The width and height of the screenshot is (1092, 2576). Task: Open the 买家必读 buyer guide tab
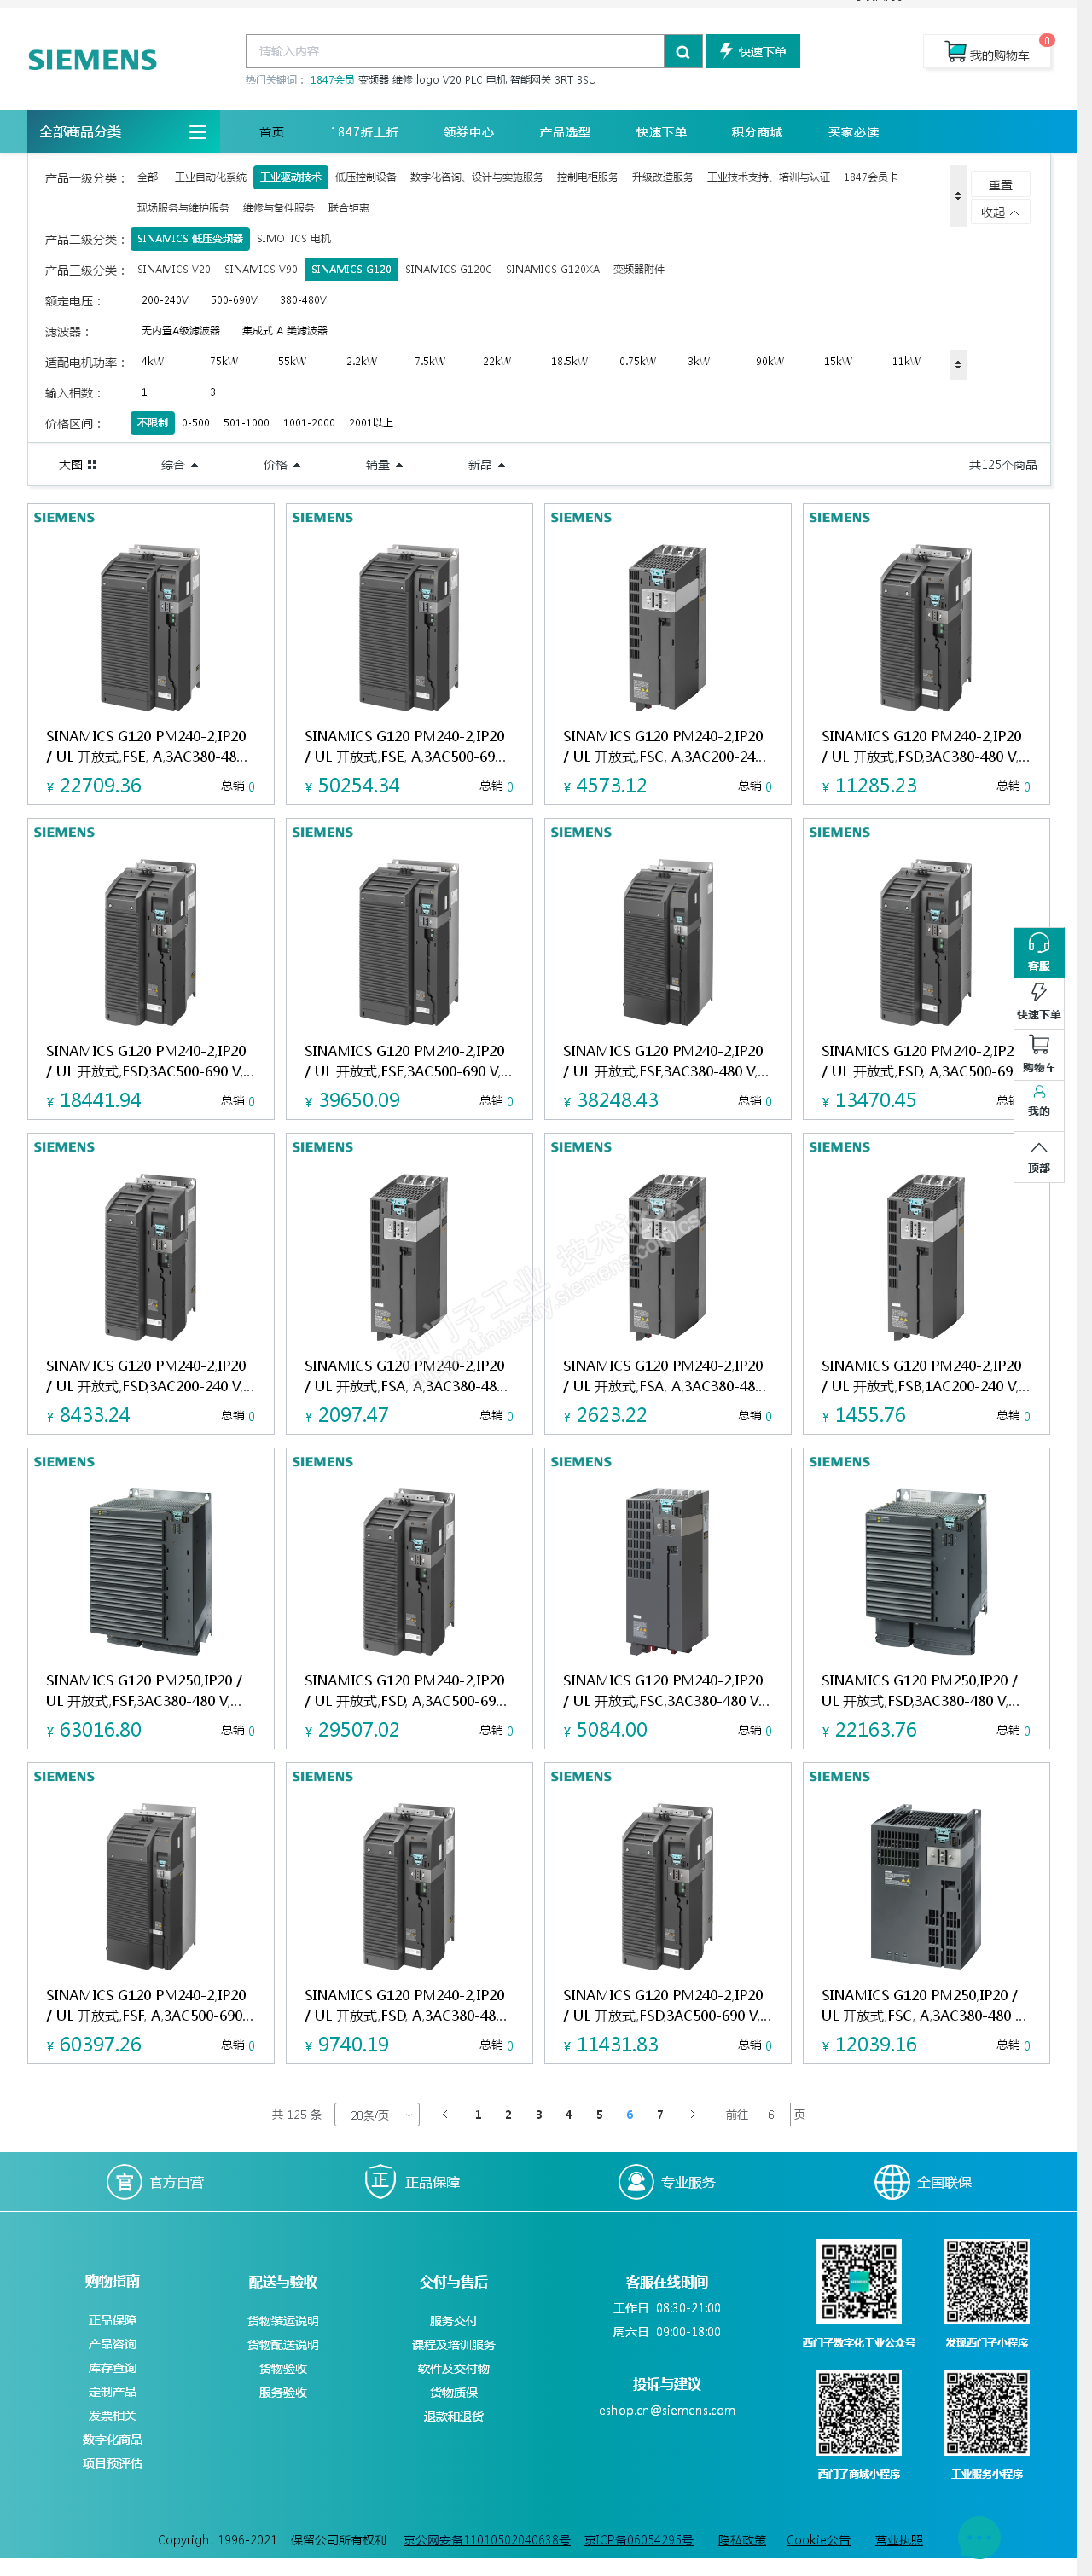pyautogui.click(x=853, y=132)
